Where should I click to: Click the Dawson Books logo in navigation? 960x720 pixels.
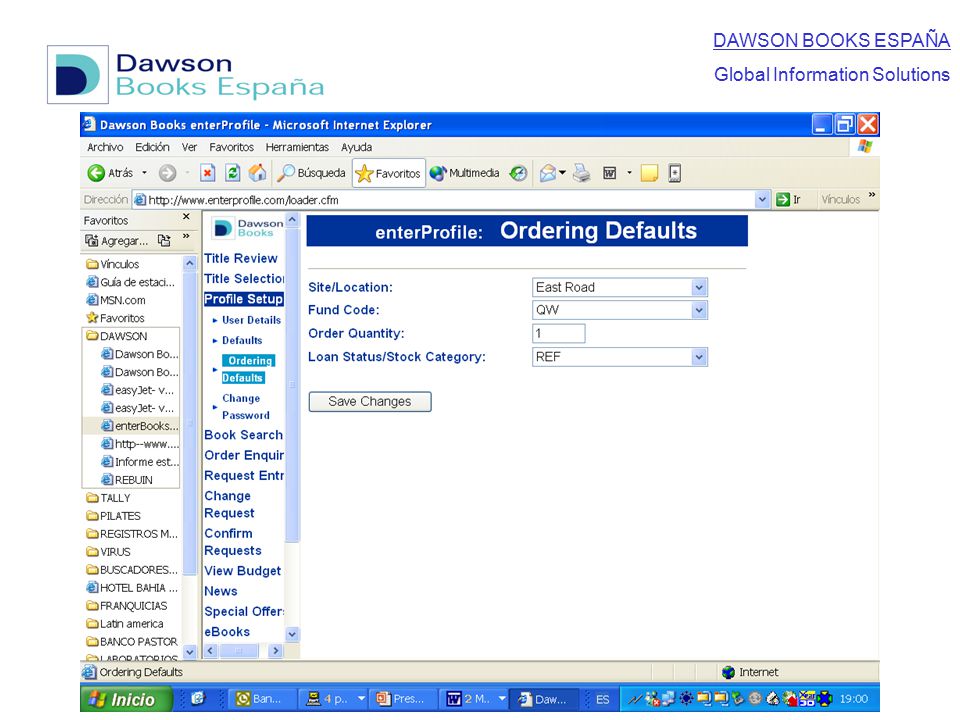click(x=248, y=228)
